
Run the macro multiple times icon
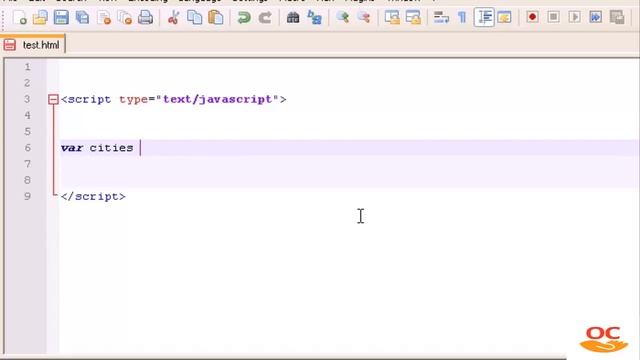[x=596, y=17]
